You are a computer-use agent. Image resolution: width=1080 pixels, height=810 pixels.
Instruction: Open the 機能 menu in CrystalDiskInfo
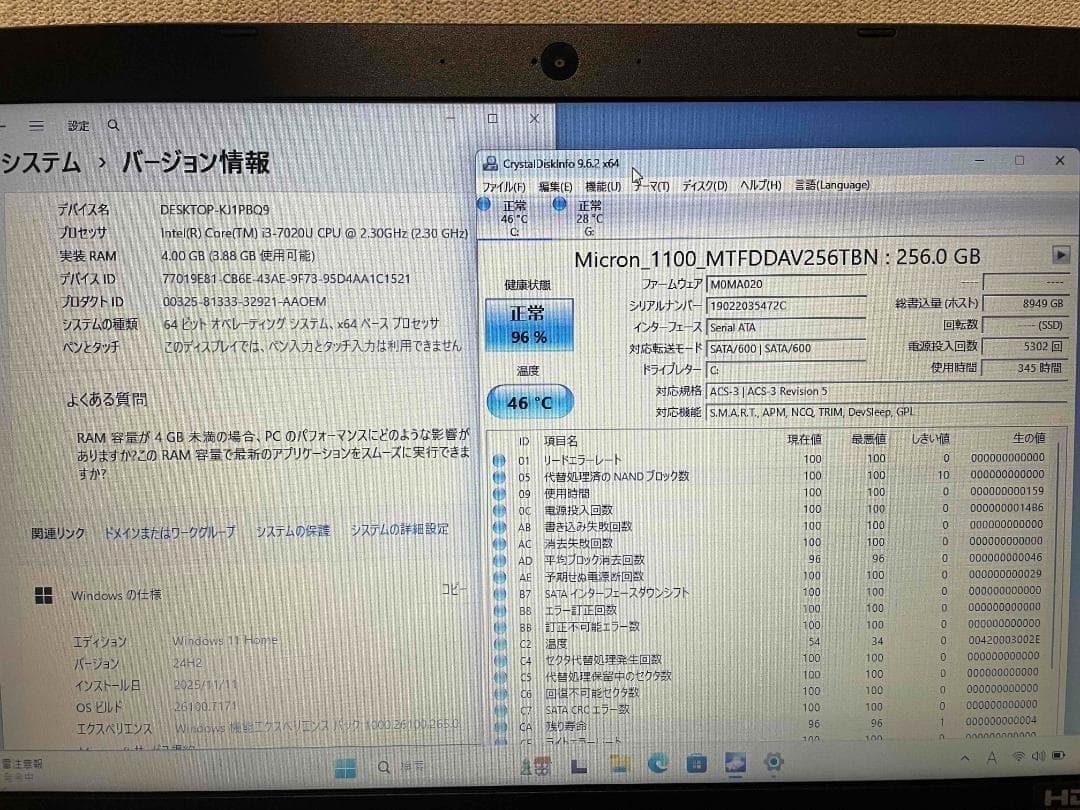pos(601,185)
